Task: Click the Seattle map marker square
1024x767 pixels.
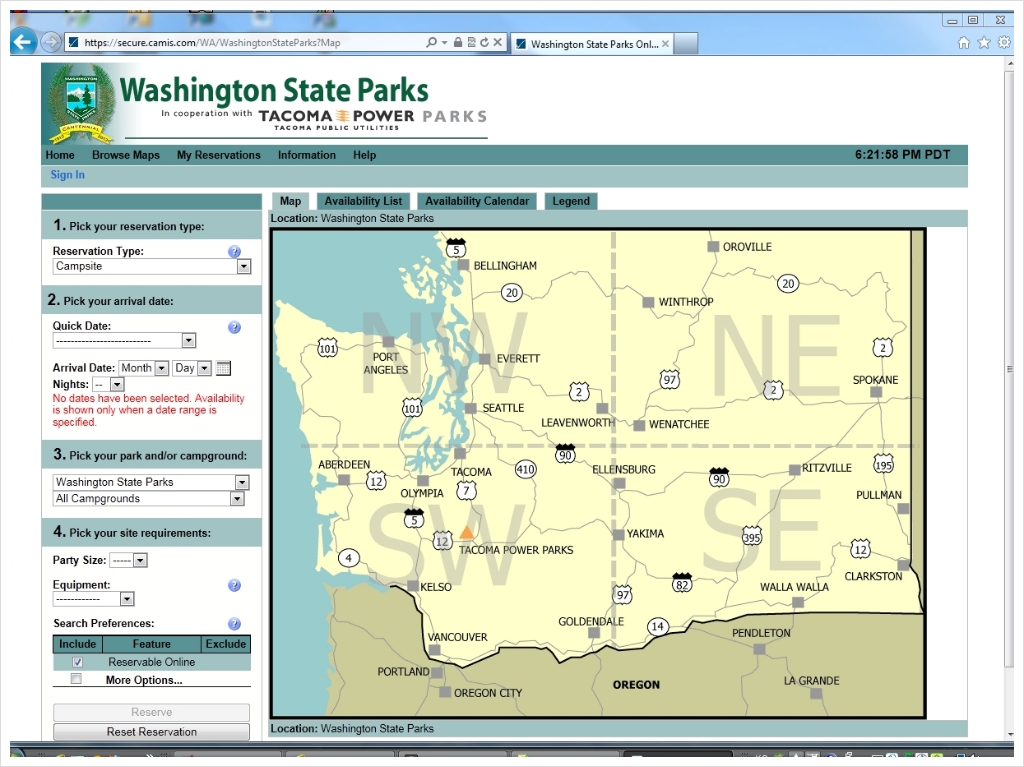Action: [471, 408]
